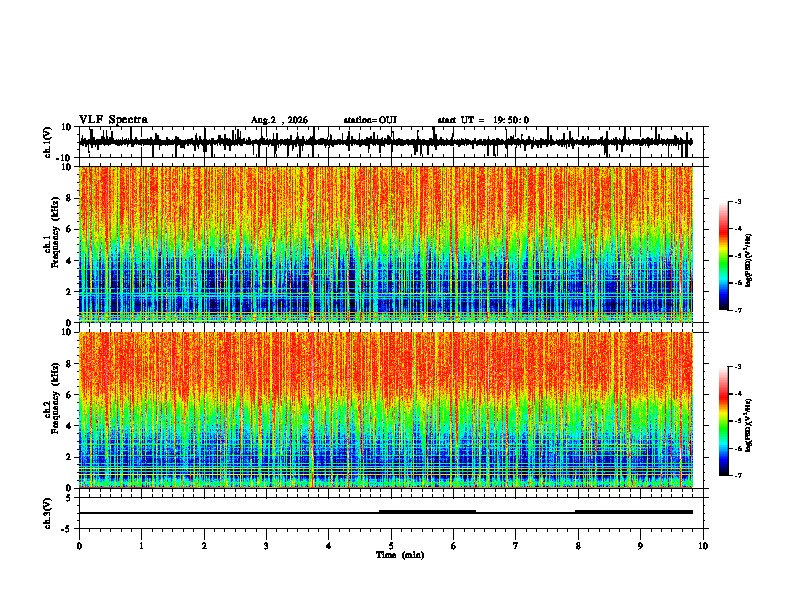Click the ch.1 "Frequency (kHz)" axis label
The width and height of the screenshot is (792, 612).
point(55,232)
